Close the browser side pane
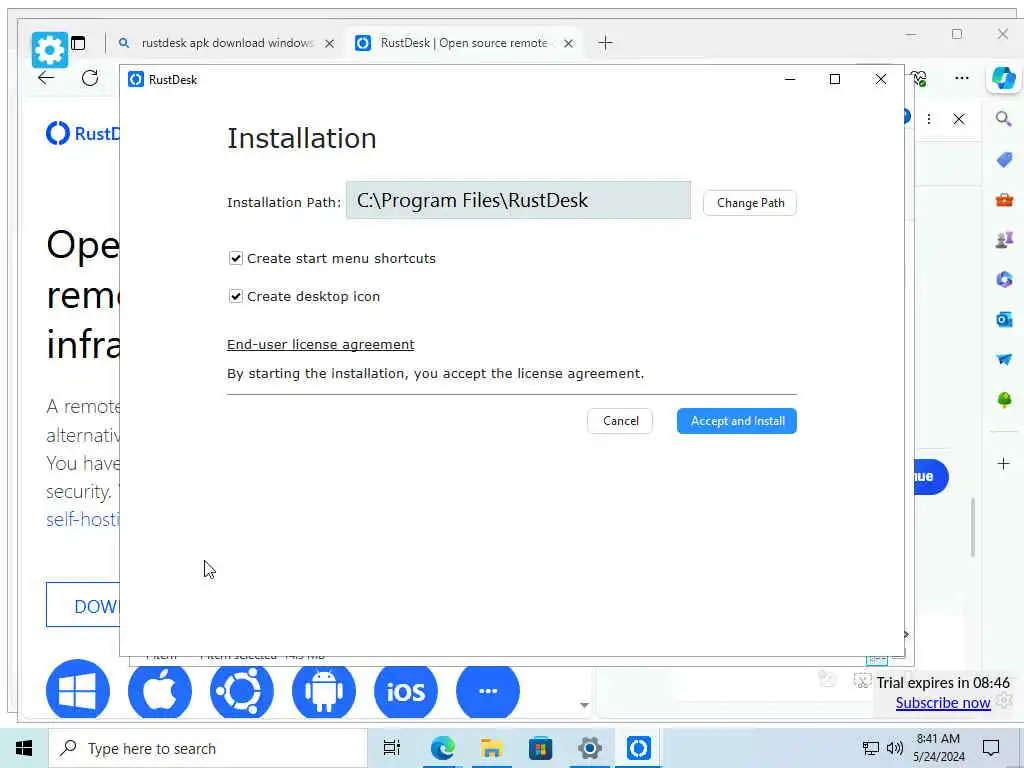 point(959,119)
